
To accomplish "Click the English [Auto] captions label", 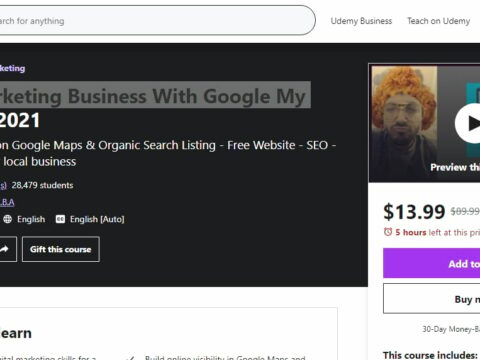I will click(x=97, y=219).
